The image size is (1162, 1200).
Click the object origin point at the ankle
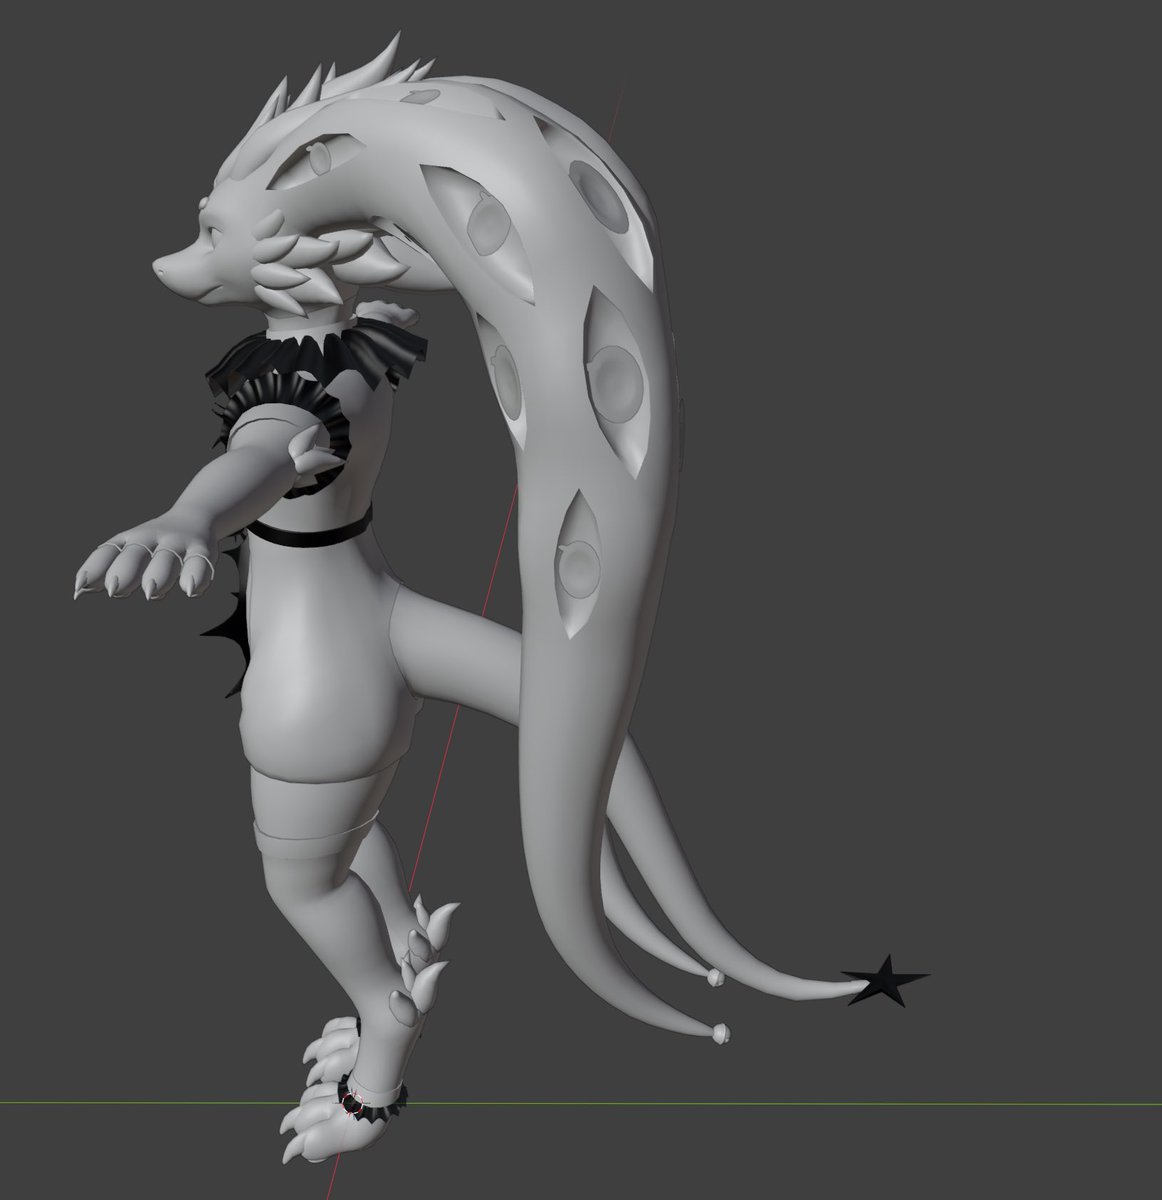click(x=352, y=1104)
